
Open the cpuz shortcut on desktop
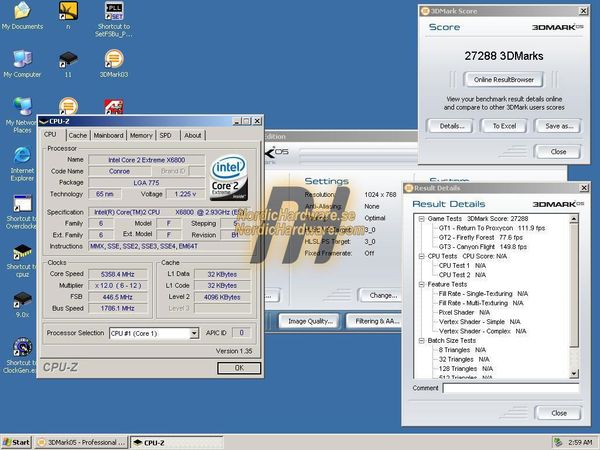(21, 252)
